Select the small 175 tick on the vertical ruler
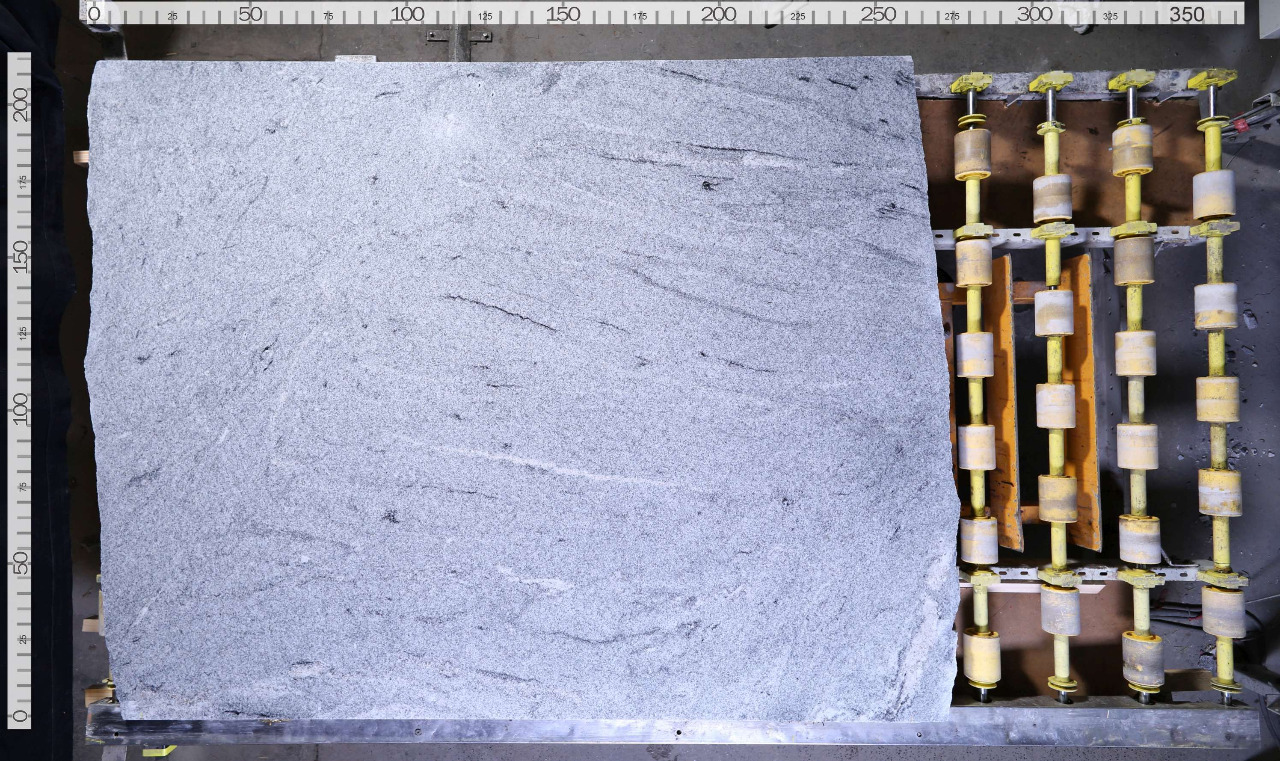The height and width of the screenshot is (761, 1280). (22, 180)
